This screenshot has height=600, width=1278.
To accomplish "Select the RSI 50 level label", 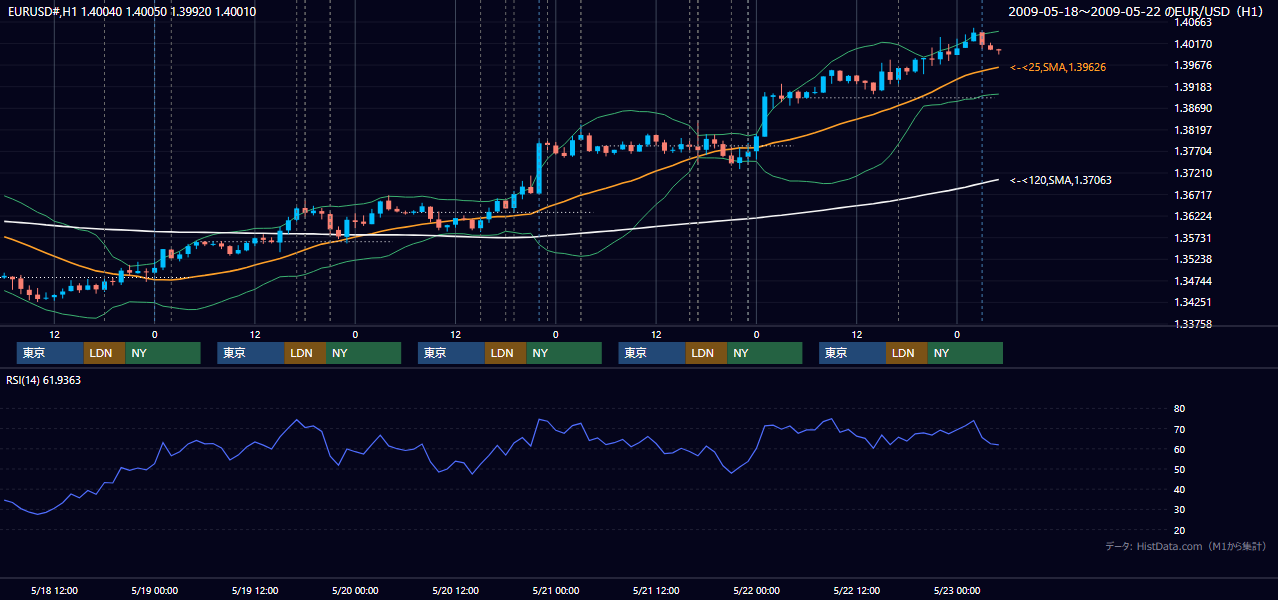I will 1179,469.
